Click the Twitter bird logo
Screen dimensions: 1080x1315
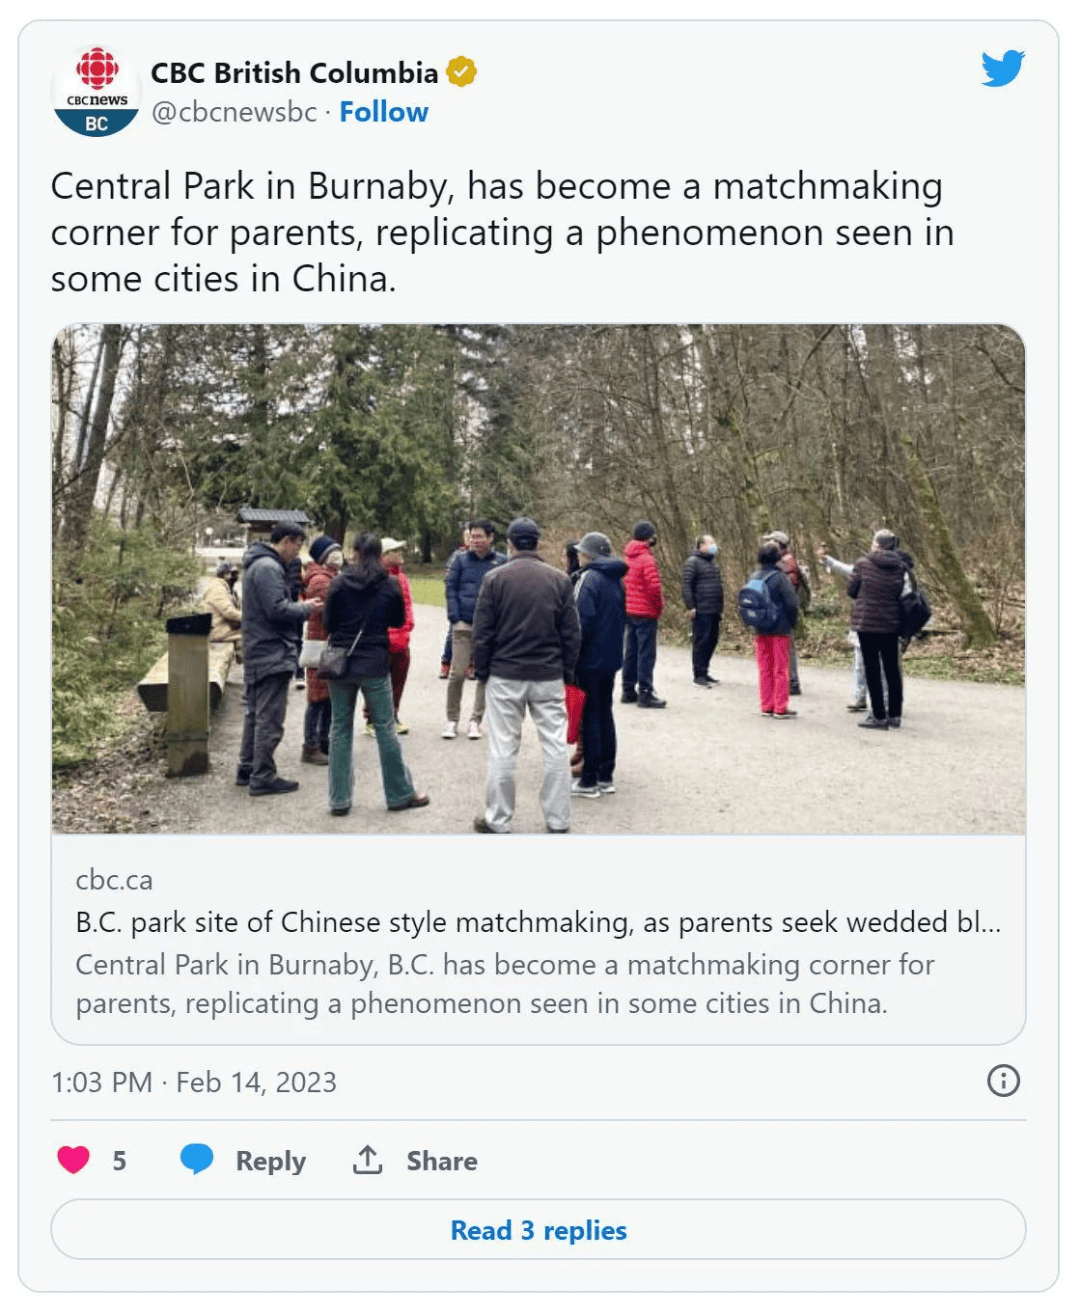[x=1002, y=68]
